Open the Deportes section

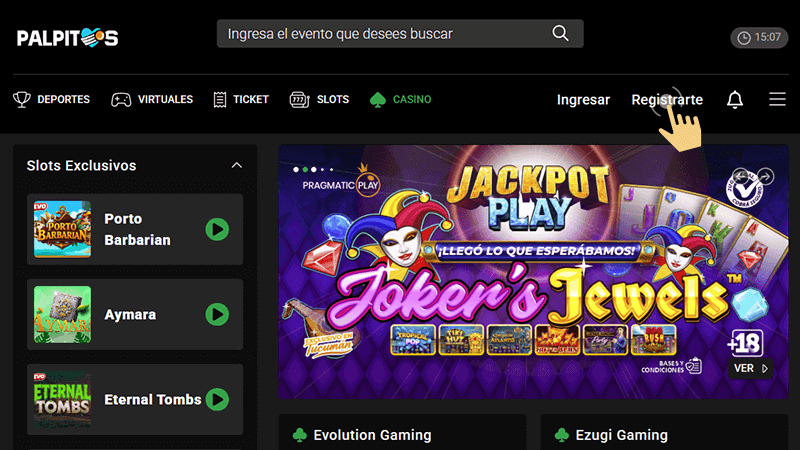52,100
